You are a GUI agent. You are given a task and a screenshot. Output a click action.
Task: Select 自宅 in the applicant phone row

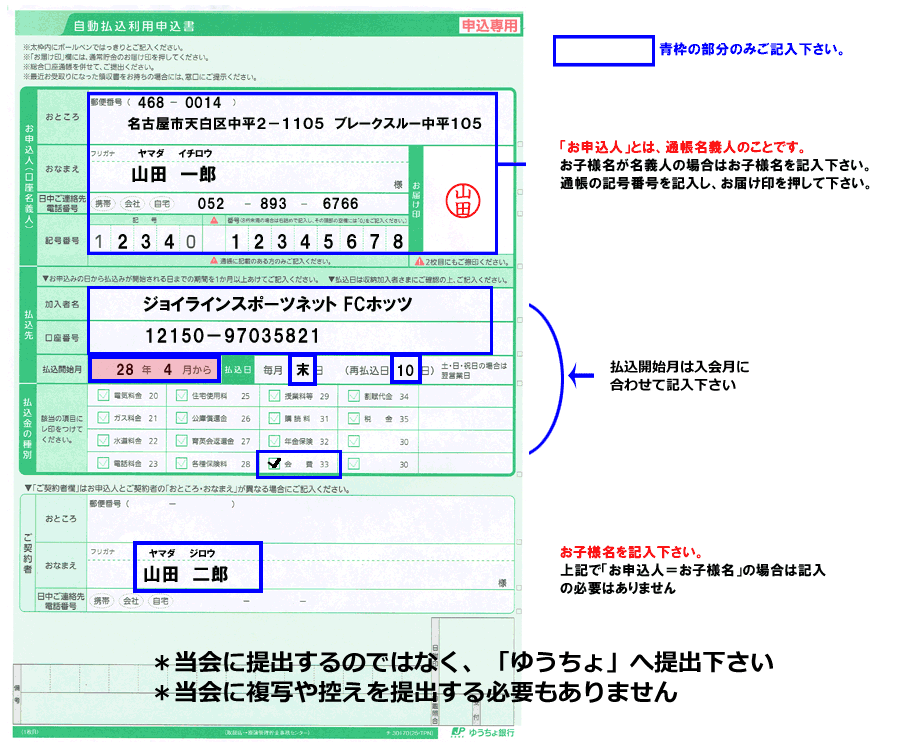coord(162,204)
